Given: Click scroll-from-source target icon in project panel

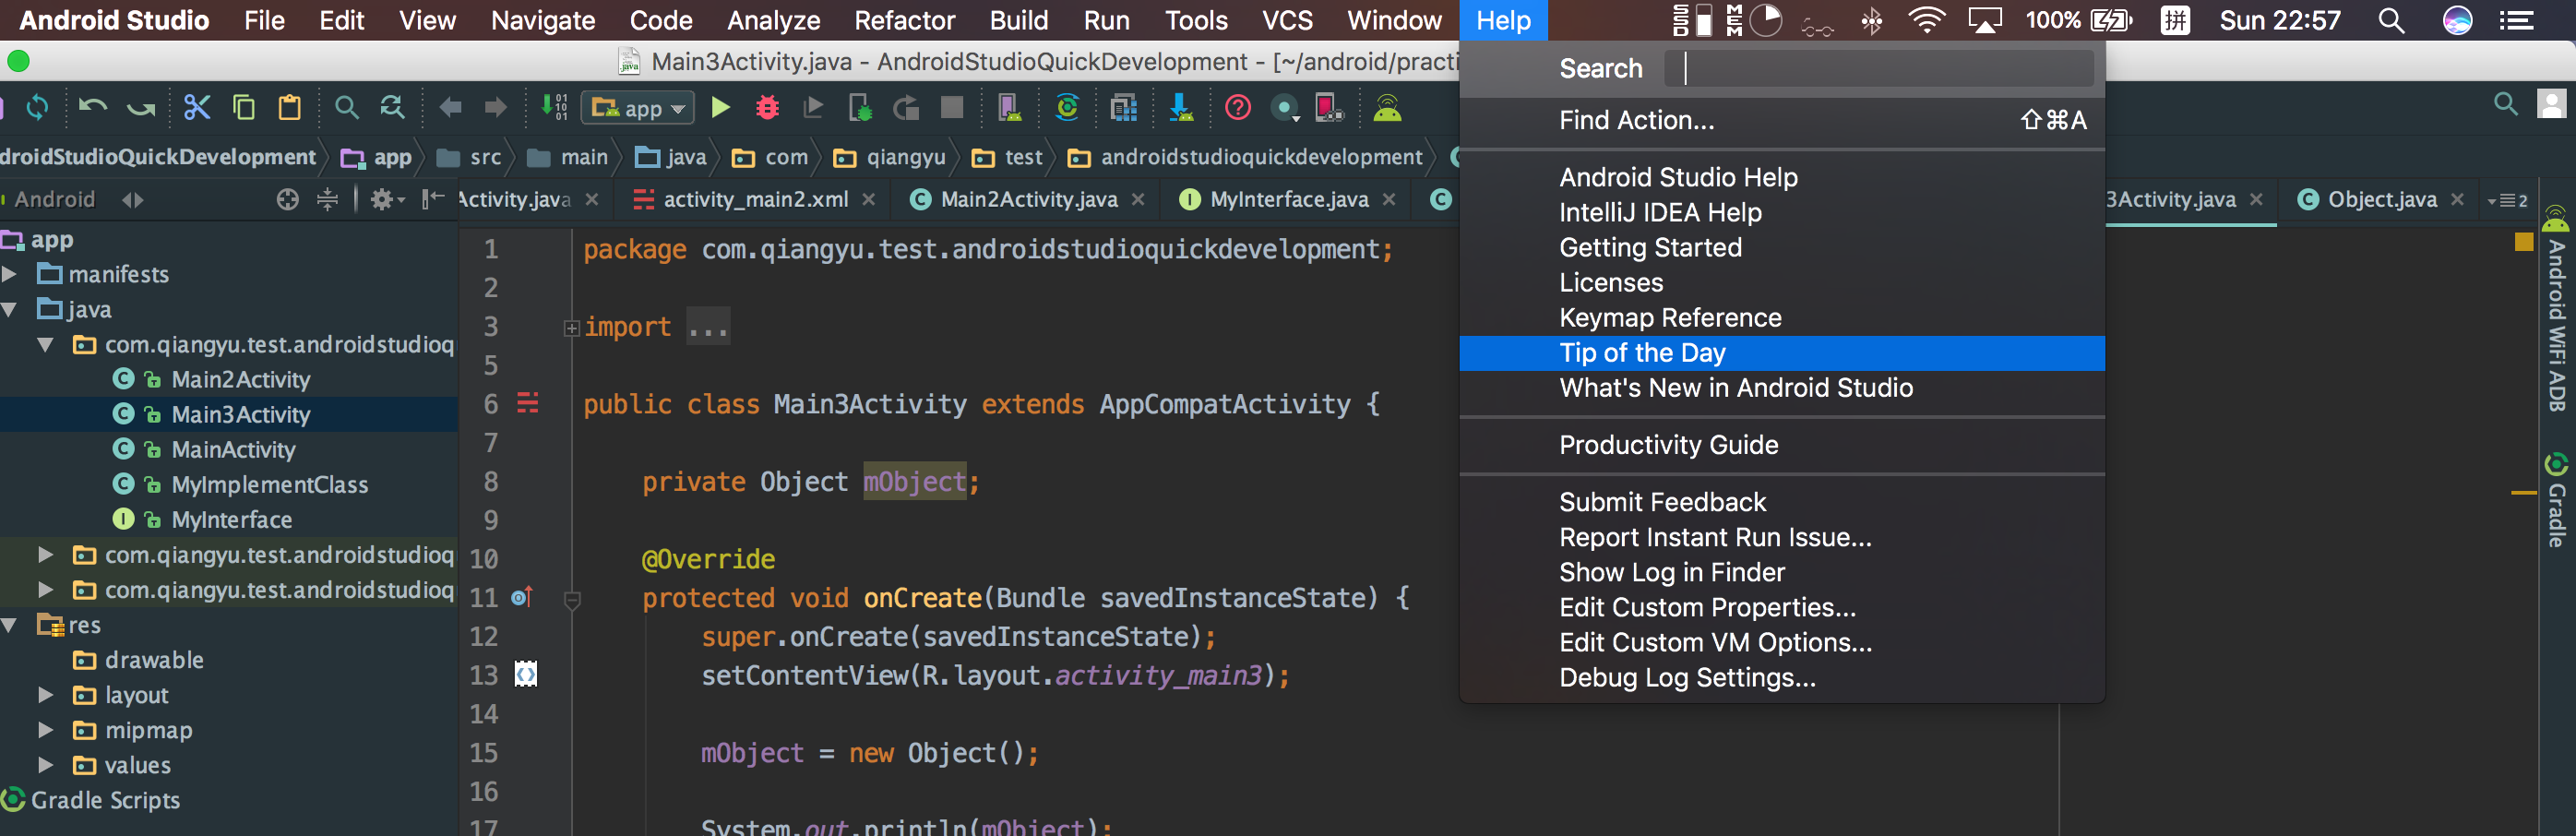Looking at the screenshot, I should 287,200.
